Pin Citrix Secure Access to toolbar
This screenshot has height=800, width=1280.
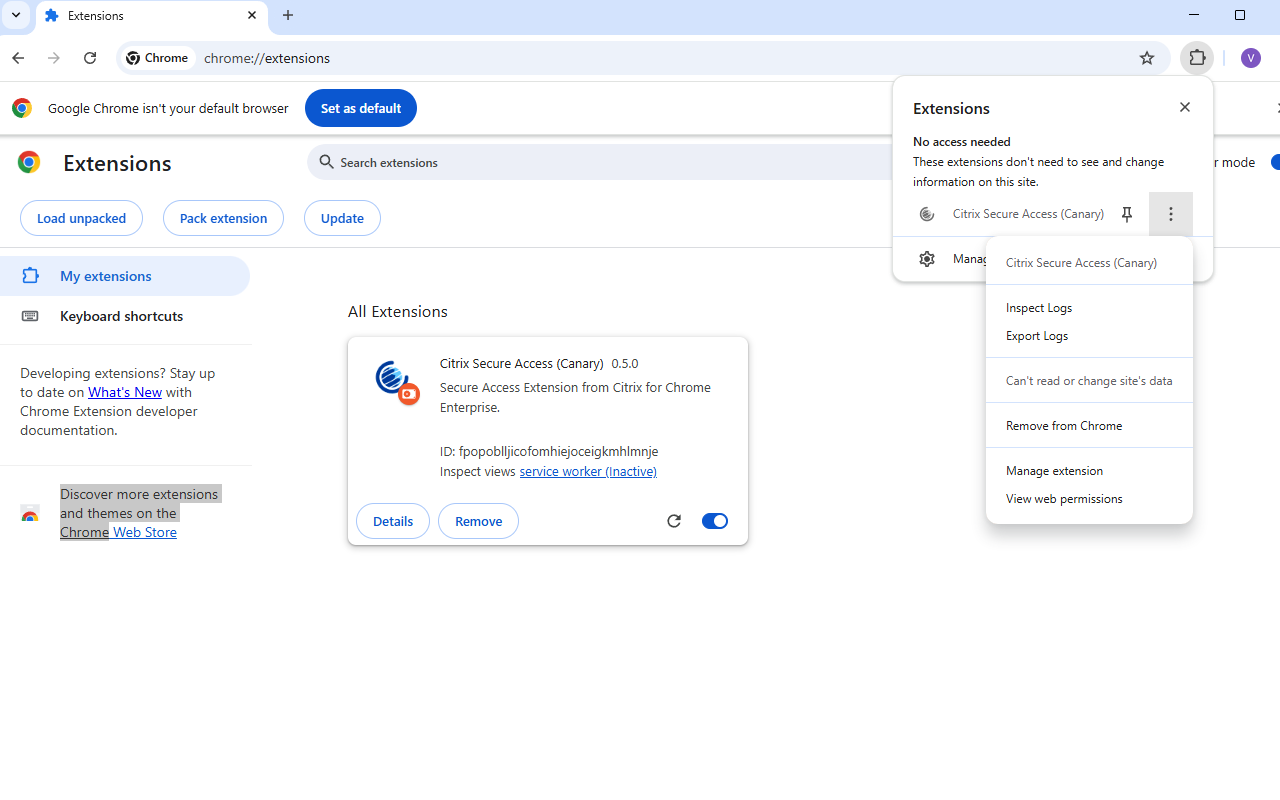pyautogui.click(x=1127, y=214)
